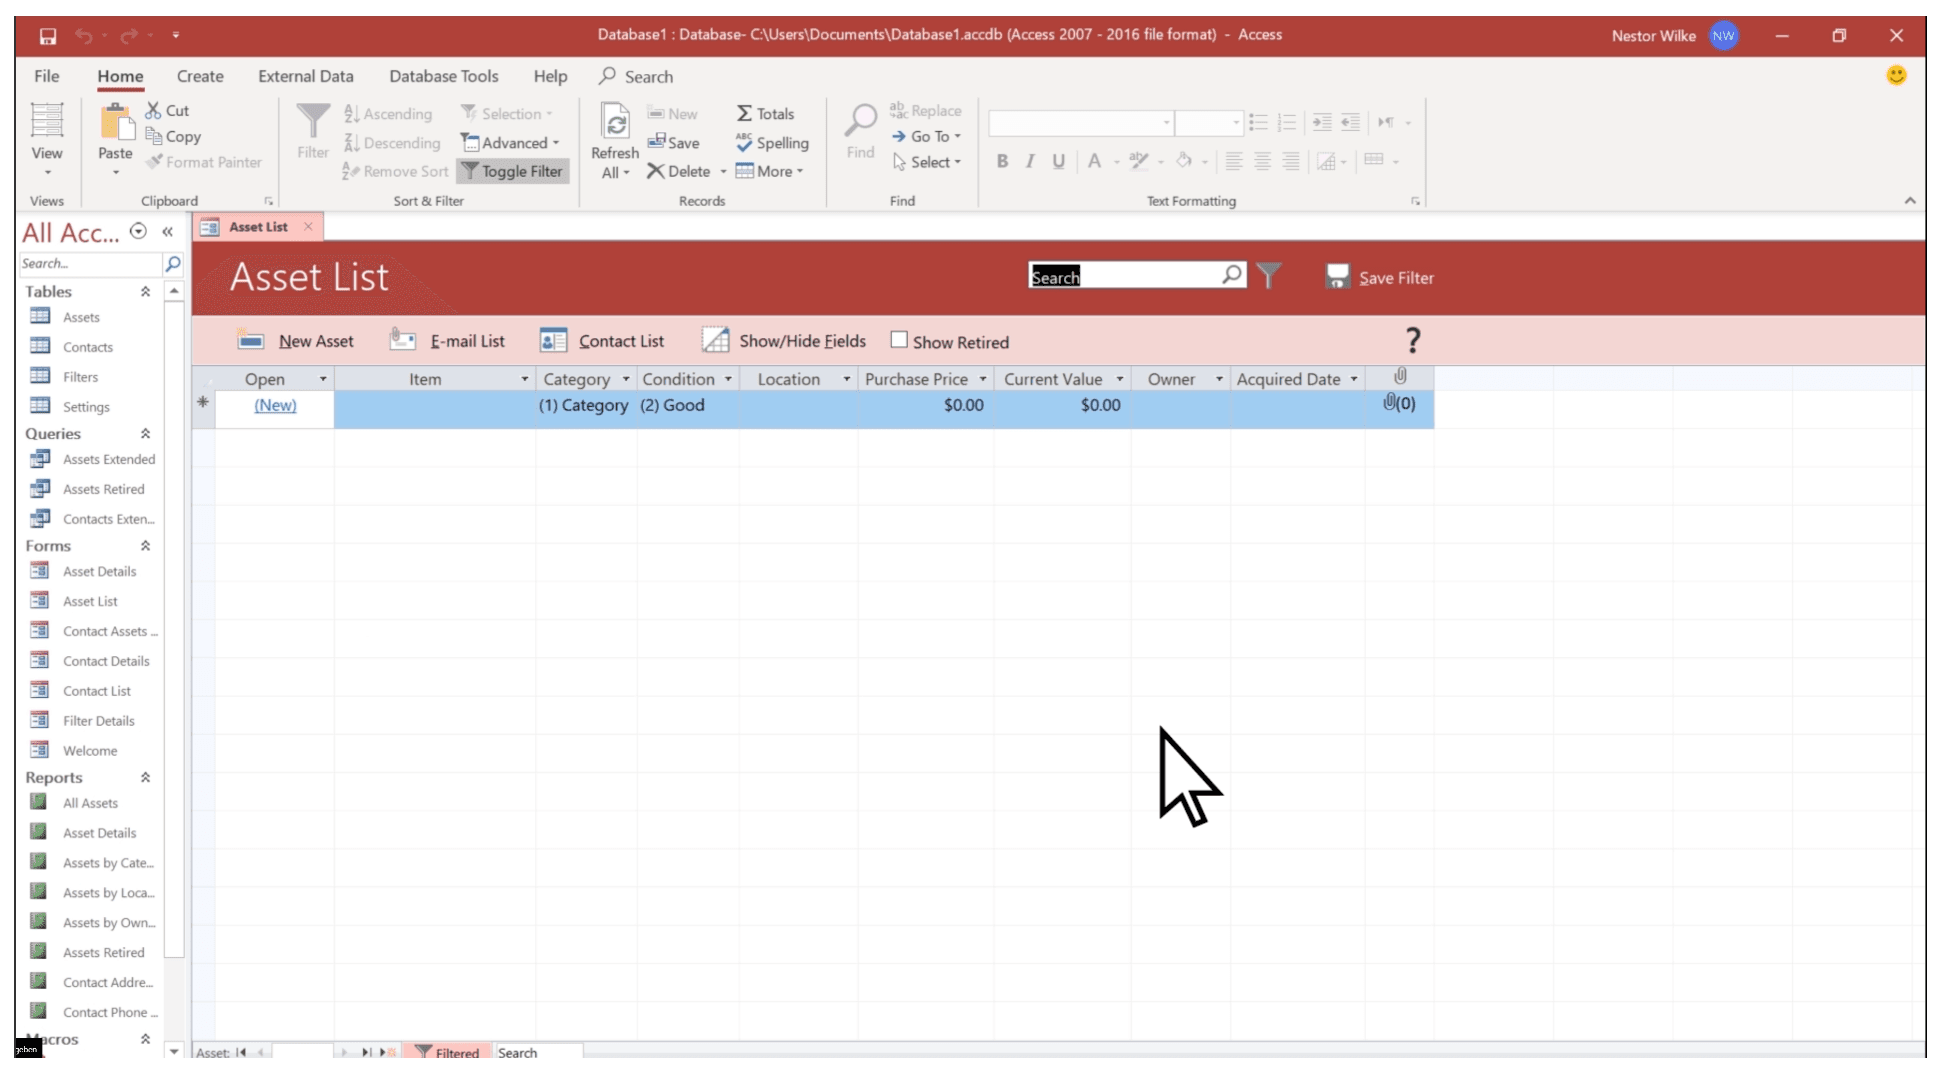This screenshot has height=1076, width=1945.
Task: Click the question mark help icon
Action: [x=1412, y=341]
